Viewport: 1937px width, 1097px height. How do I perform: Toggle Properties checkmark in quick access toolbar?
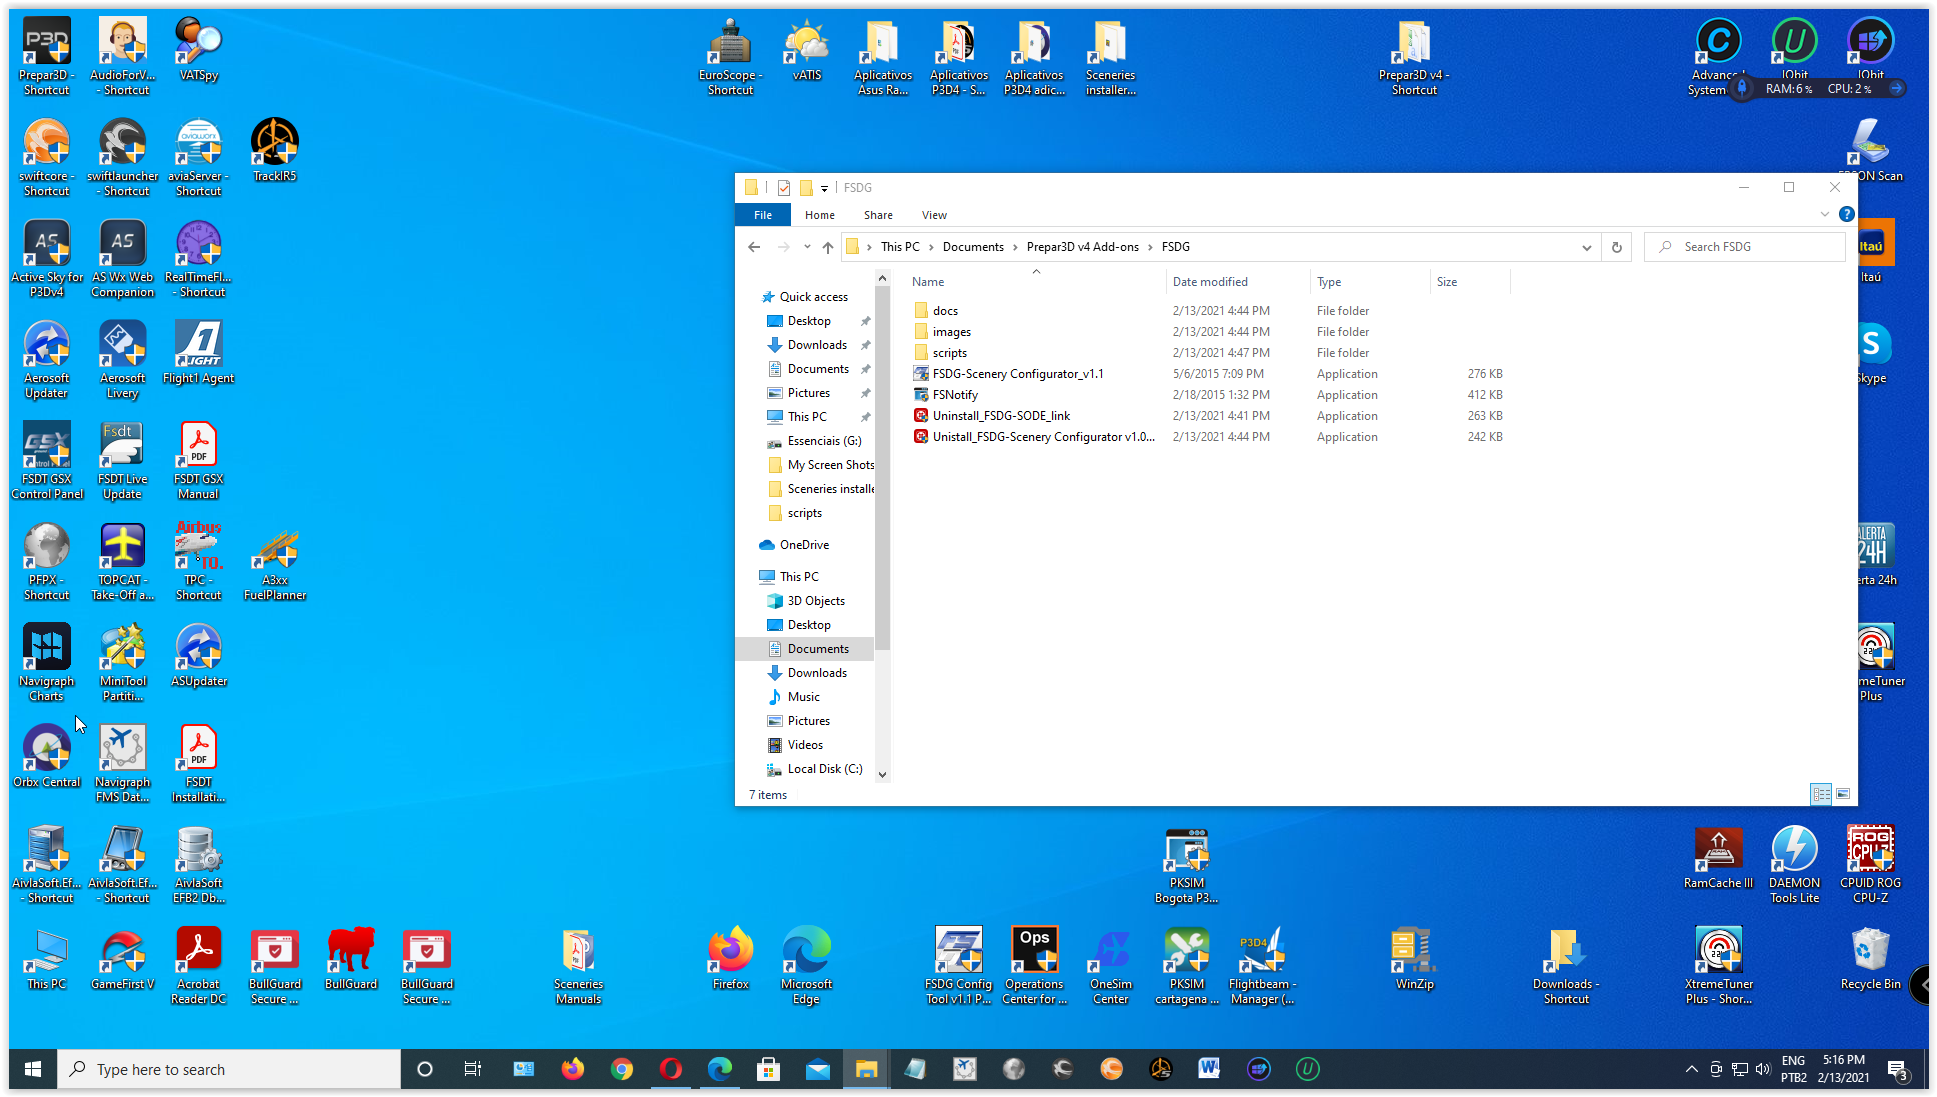pyautogui.click(x=784, y=188)
